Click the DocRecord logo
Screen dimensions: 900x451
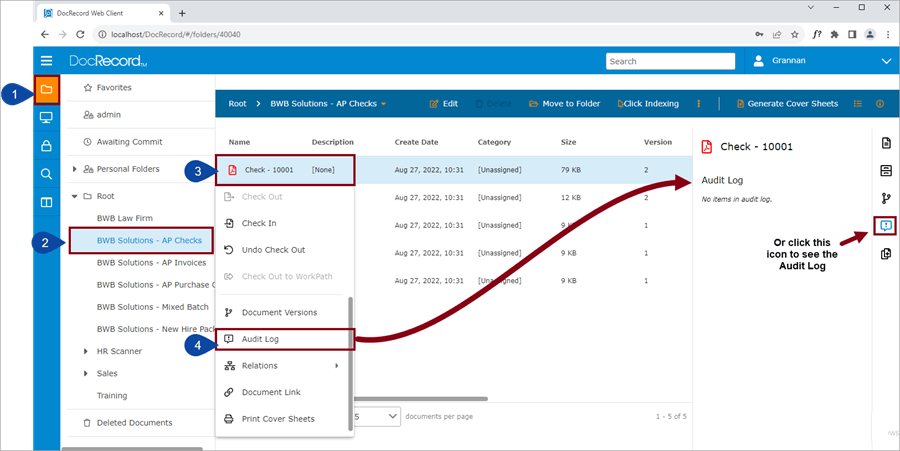click(x=108, y=61)
